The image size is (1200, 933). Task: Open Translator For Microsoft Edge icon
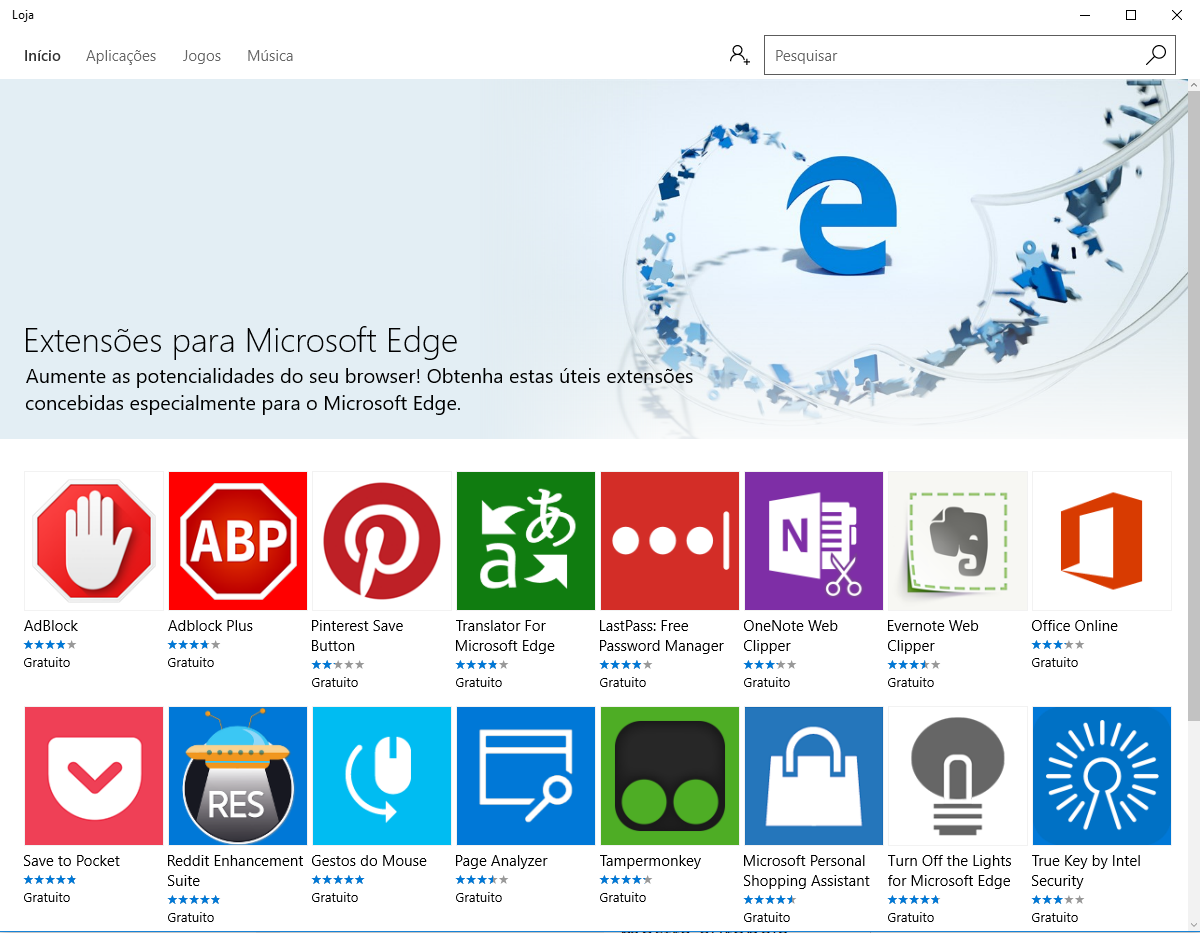[x=526, y=541]
